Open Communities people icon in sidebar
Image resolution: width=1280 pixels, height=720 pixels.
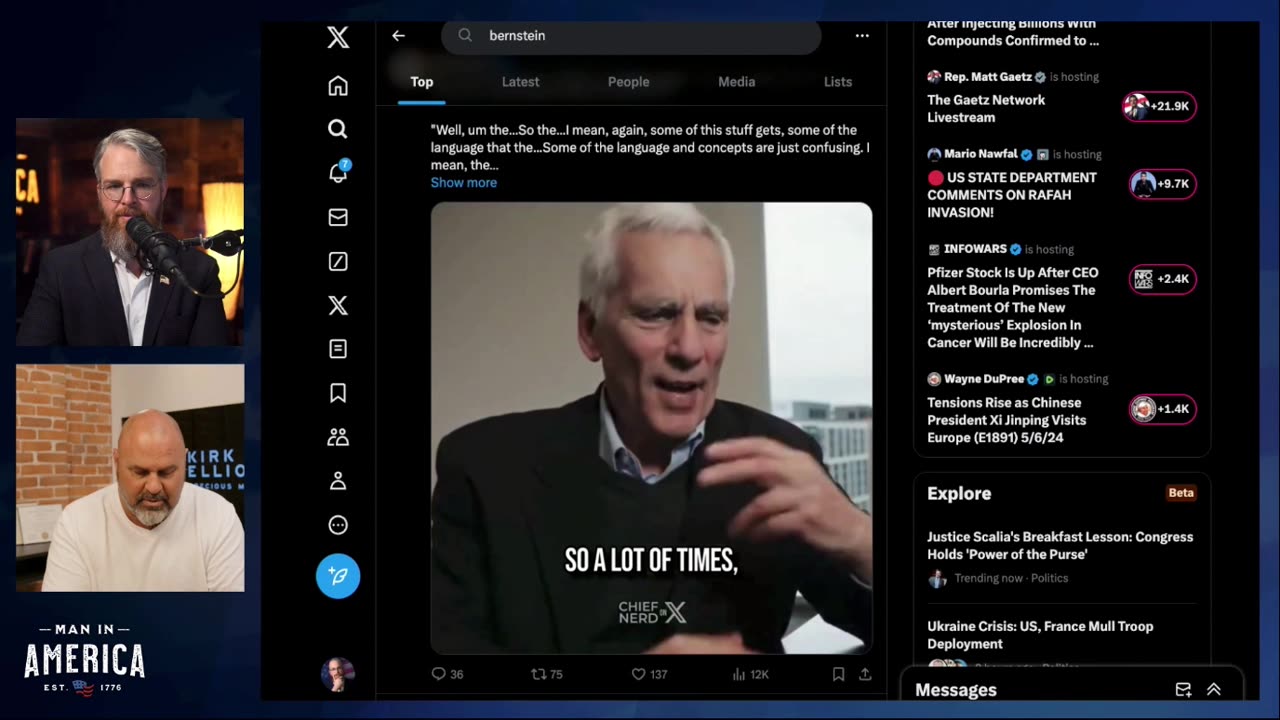pyautogui.click(x=338, y=437)
